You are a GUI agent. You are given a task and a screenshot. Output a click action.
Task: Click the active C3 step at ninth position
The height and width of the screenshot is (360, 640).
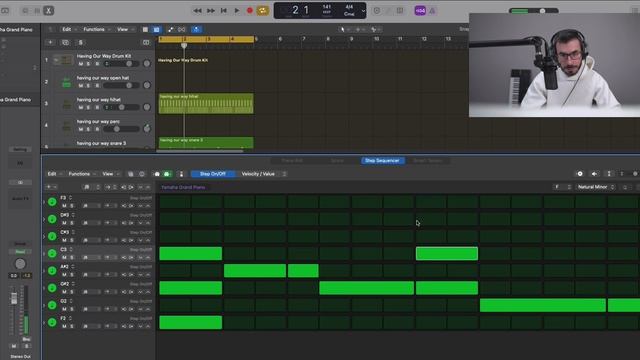click(447, 253)
